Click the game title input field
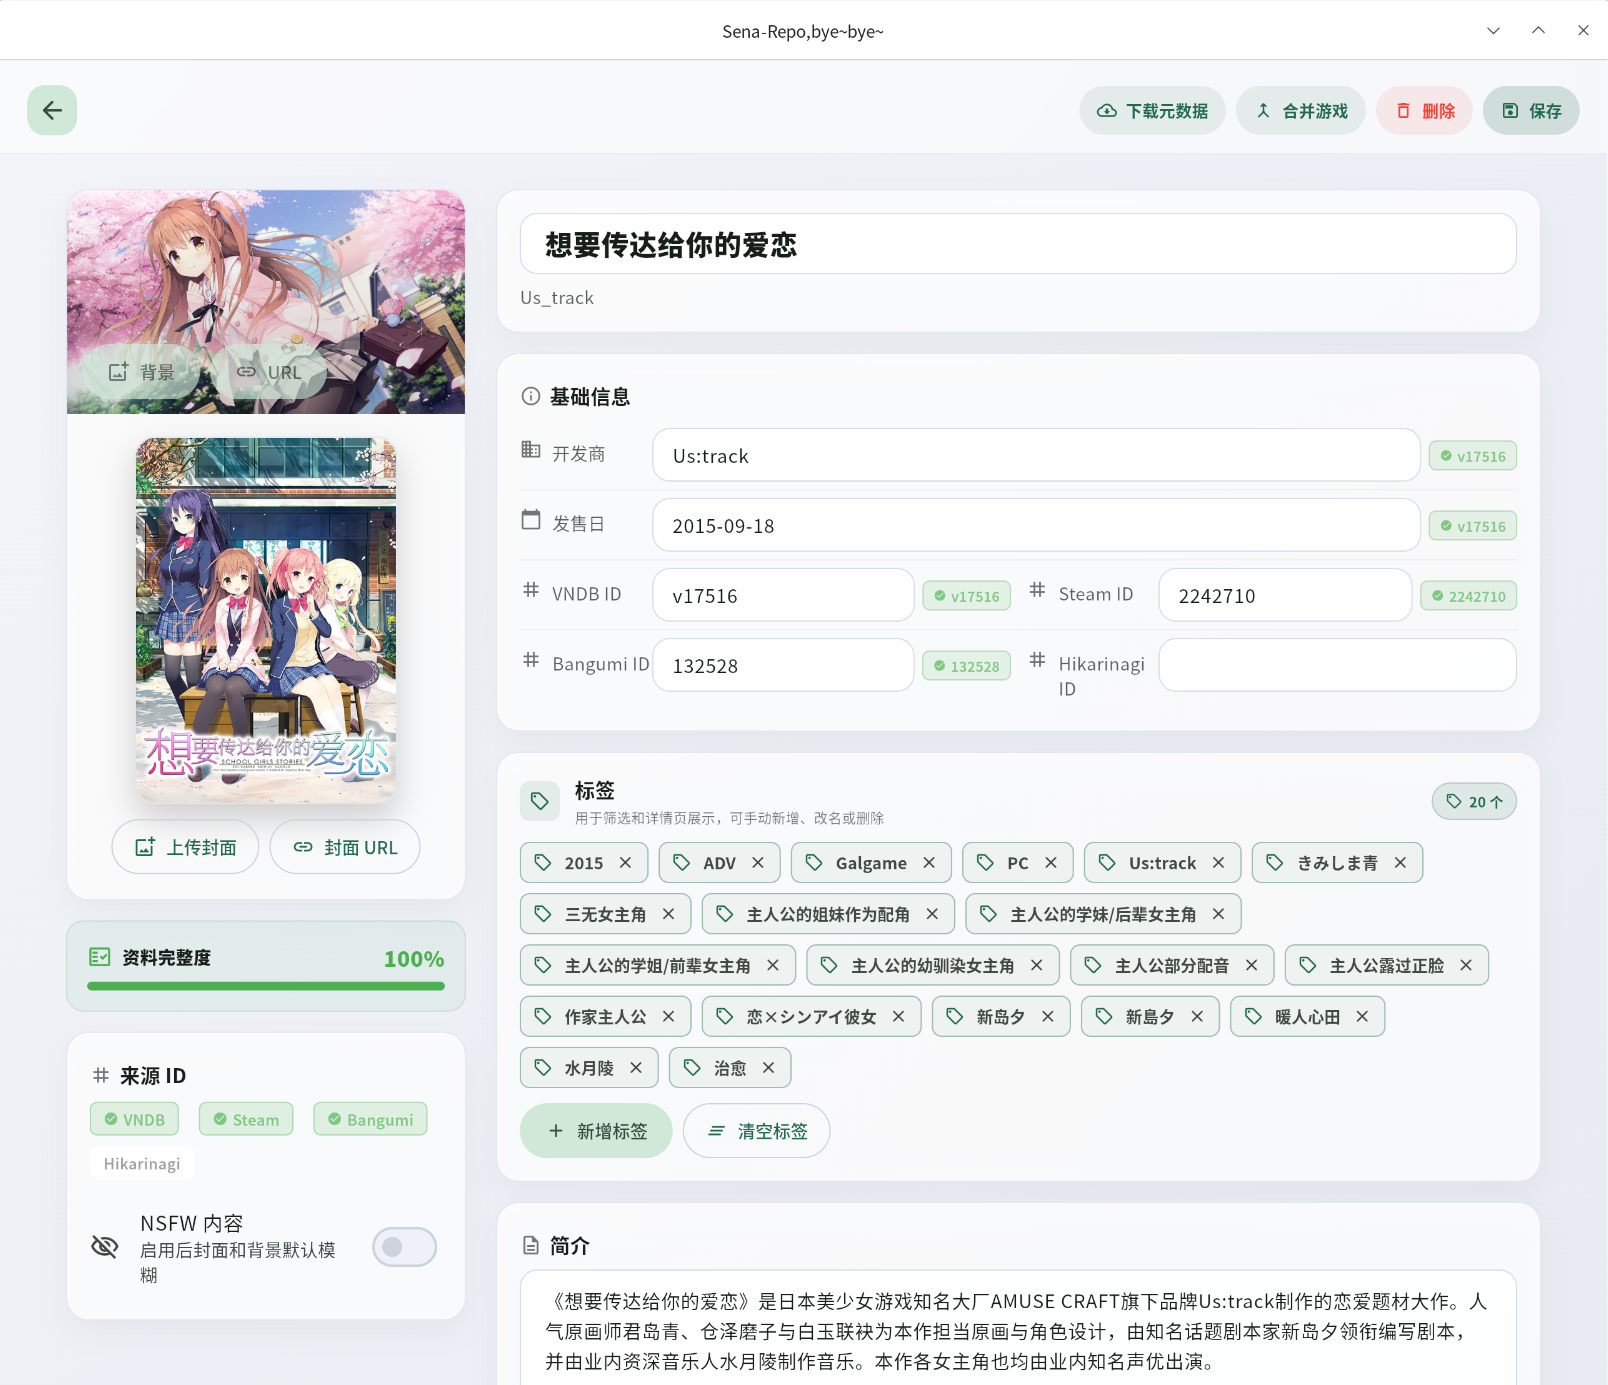 click(x=1018, y=244)
